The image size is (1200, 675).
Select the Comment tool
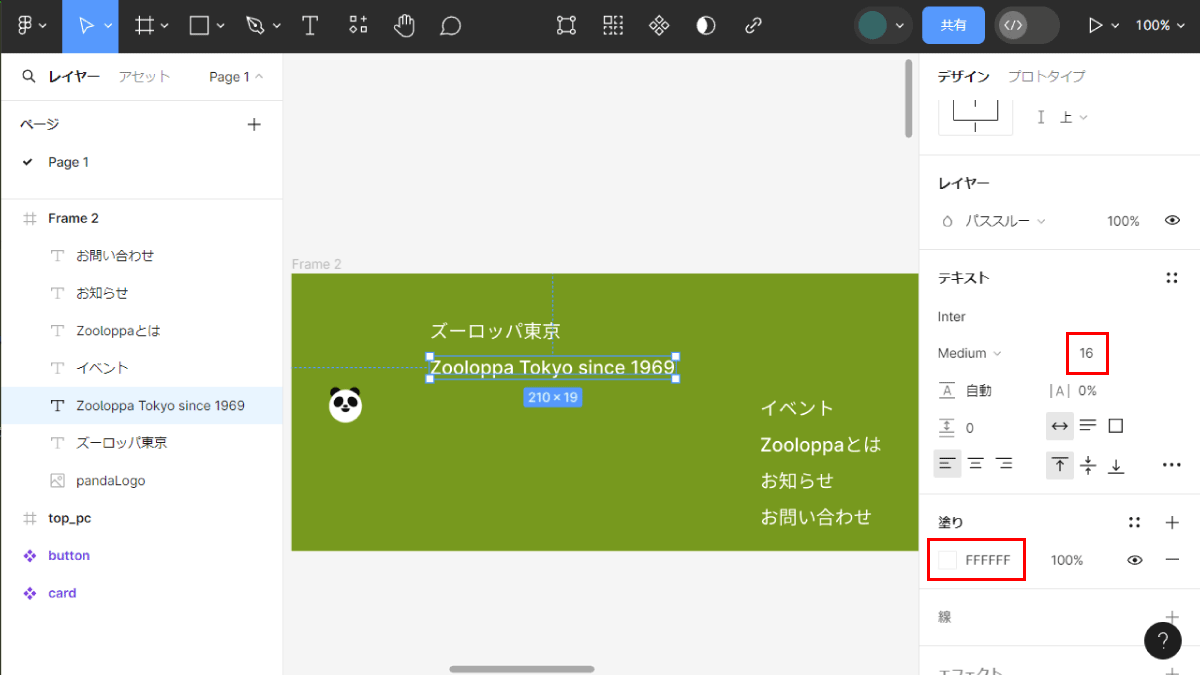pyautogui.click(x=451, y=26)
